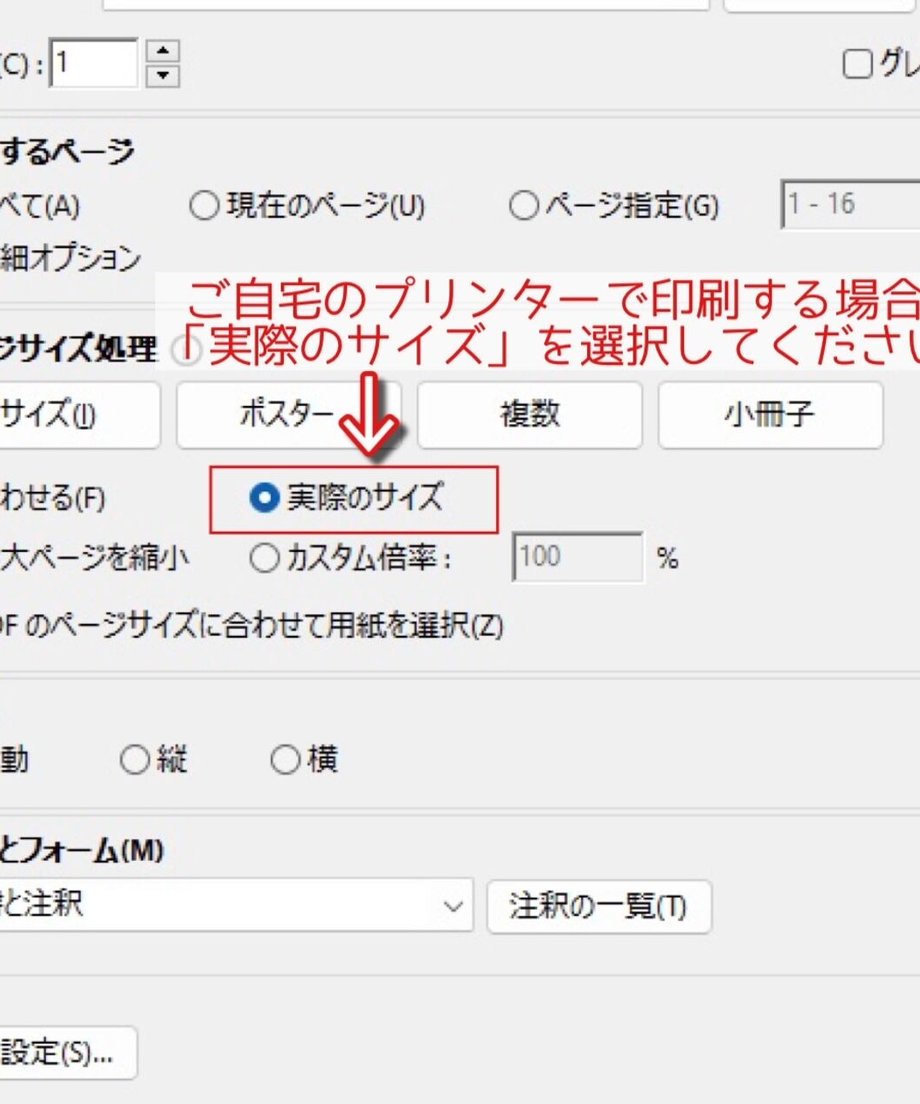Click the page range field showing 1 - 16
The width and height of the screenshot is (920, 1104).
click(x=850, y=204)
